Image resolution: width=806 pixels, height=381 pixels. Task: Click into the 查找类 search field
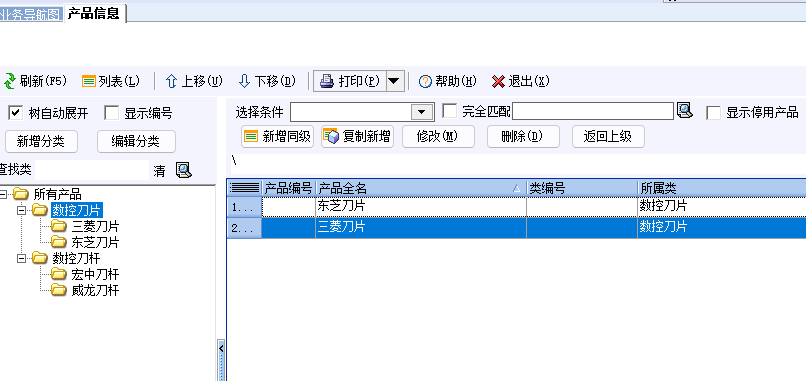[93, 170]
